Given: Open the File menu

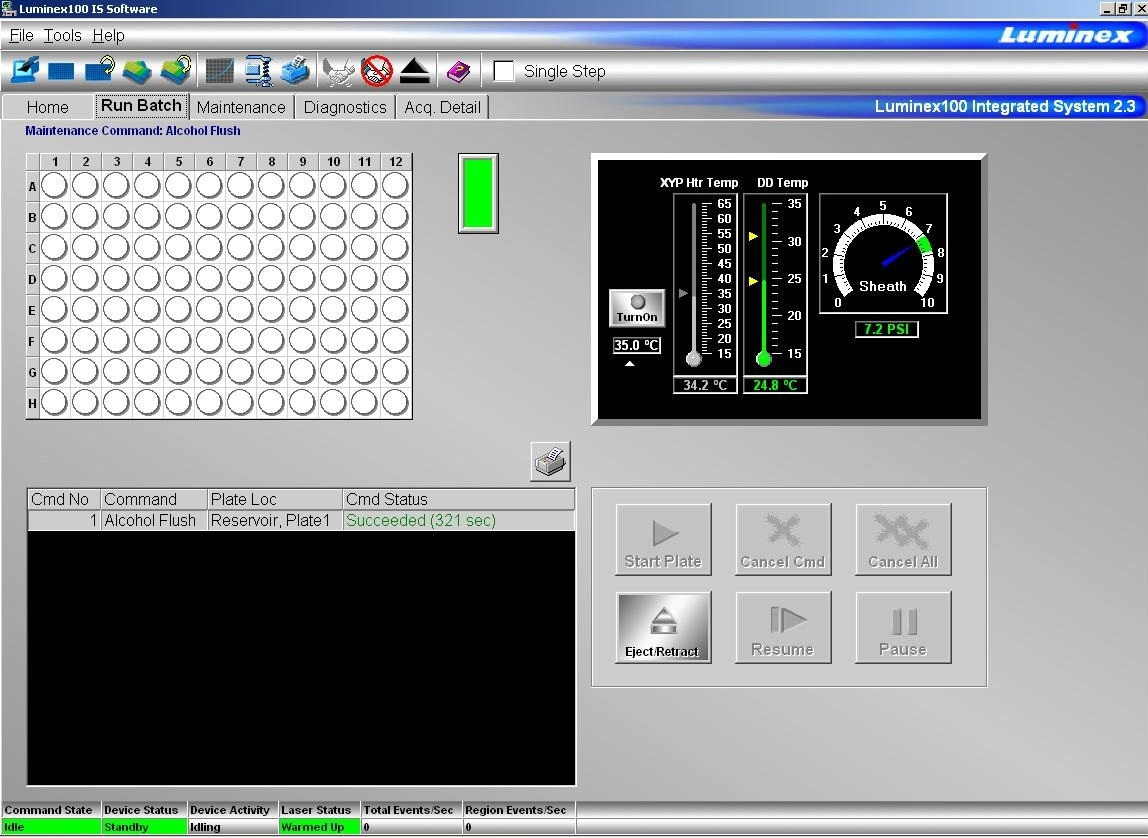Looking at the screenshot, I should point(21,35).
